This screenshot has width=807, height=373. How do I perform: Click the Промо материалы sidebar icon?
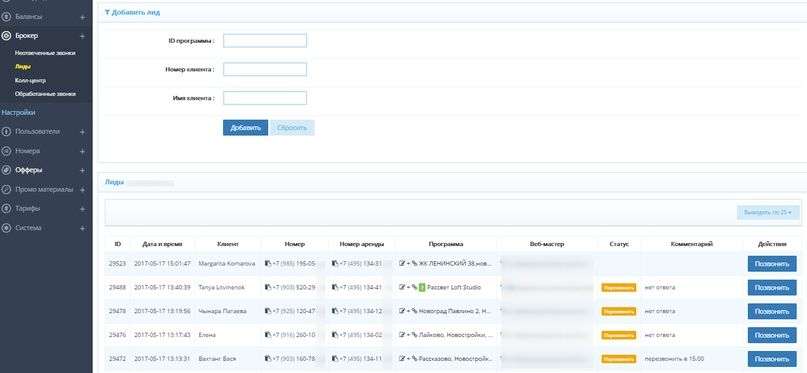(x=6, y=189)
